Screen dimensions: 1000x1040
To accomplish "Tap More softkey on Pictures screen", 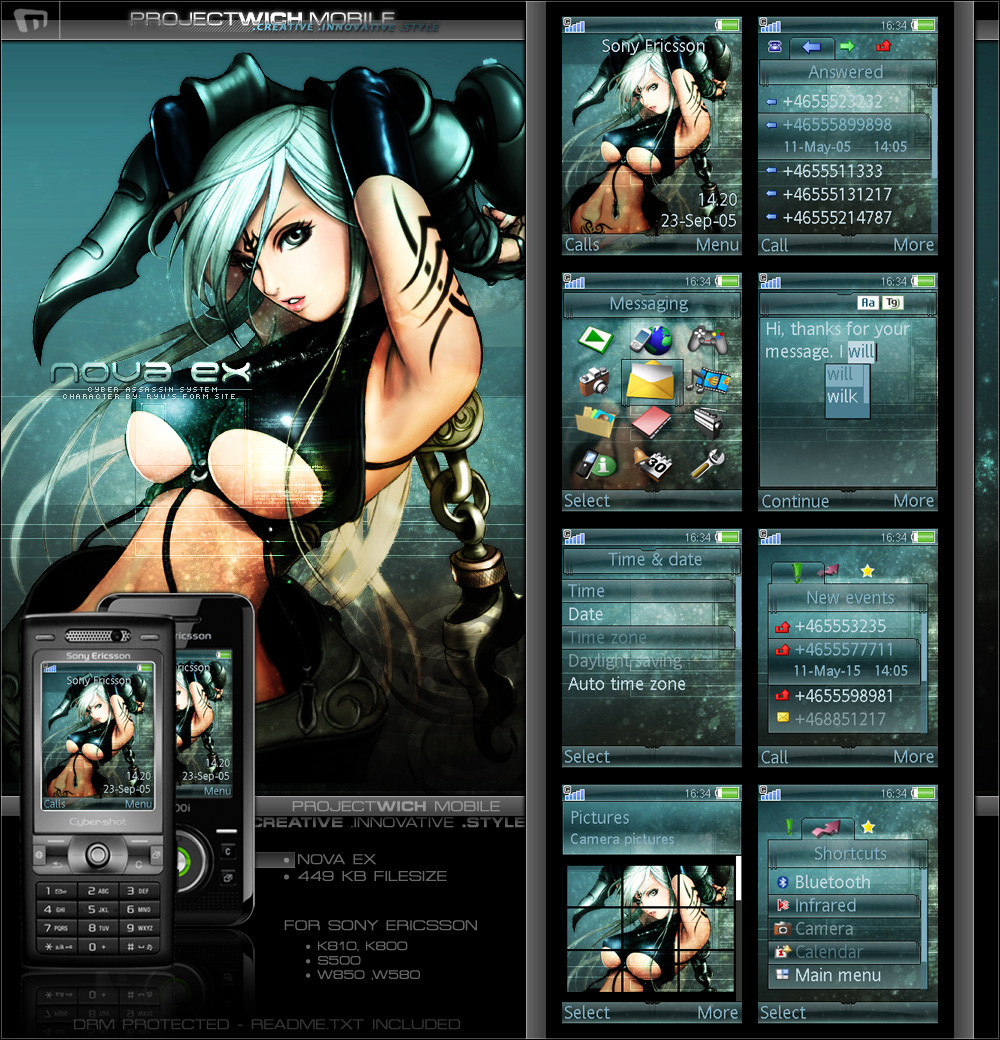I will (717, 1013).
